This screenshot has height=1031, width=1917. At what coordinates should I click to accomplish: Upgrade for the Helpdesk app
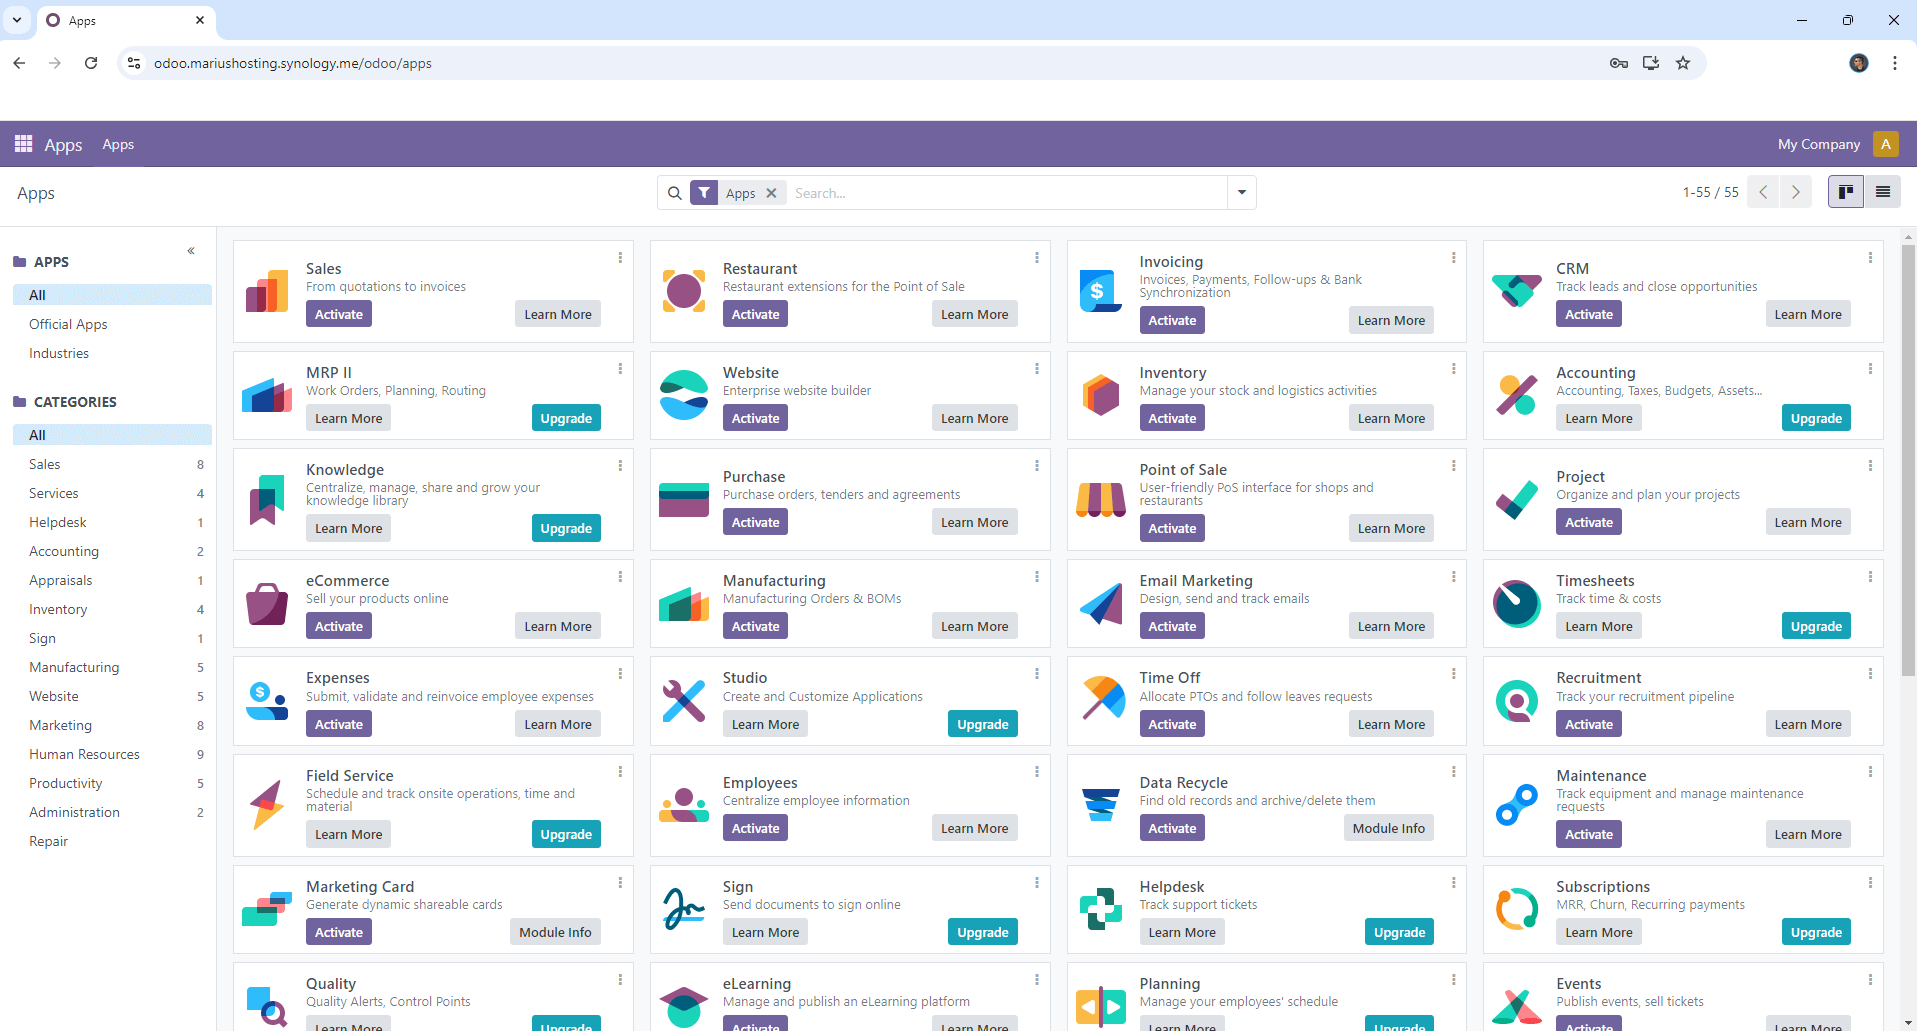click(1399, 932)
